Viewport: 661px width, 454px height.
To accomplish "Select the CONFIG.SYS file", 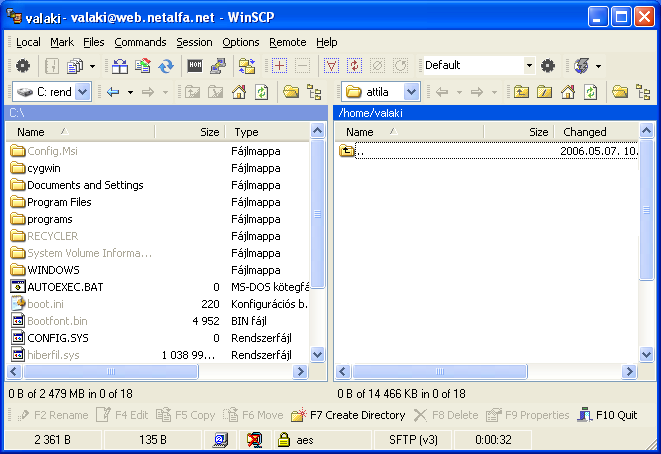I will click(x=50, y=338).
